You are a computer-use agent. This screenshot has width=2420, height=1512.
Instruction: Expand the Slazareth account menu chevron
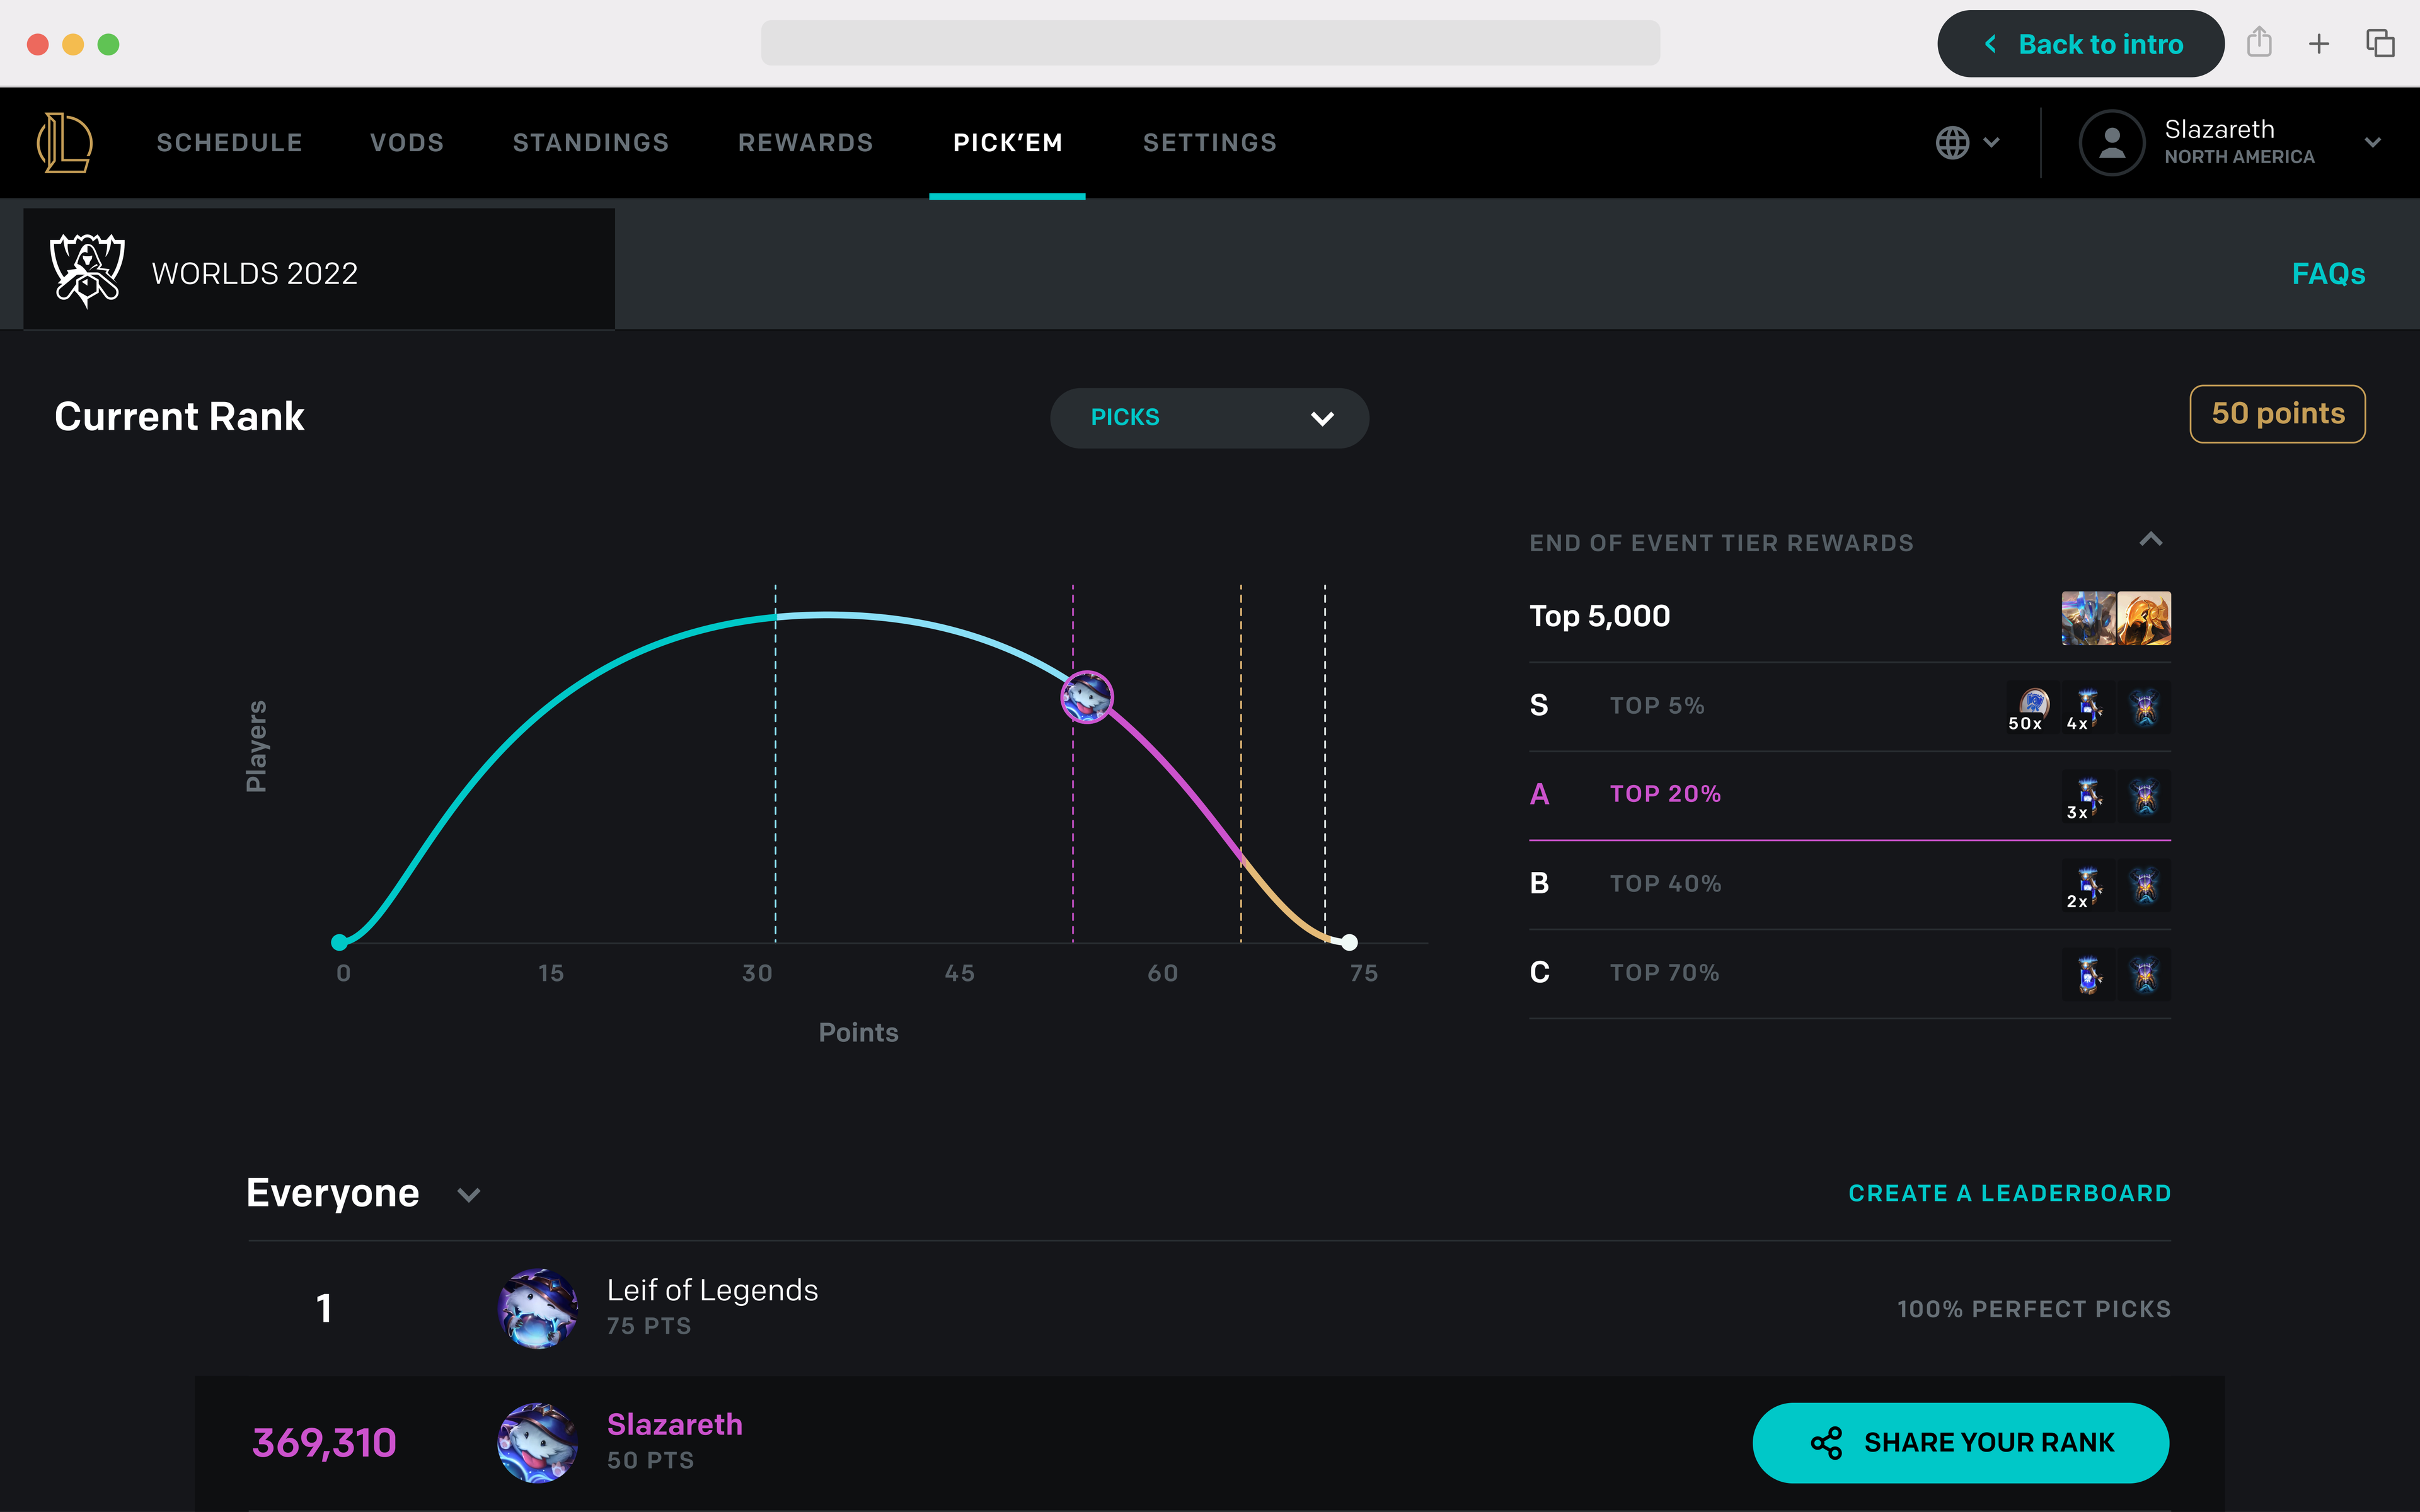[2372, 142]
